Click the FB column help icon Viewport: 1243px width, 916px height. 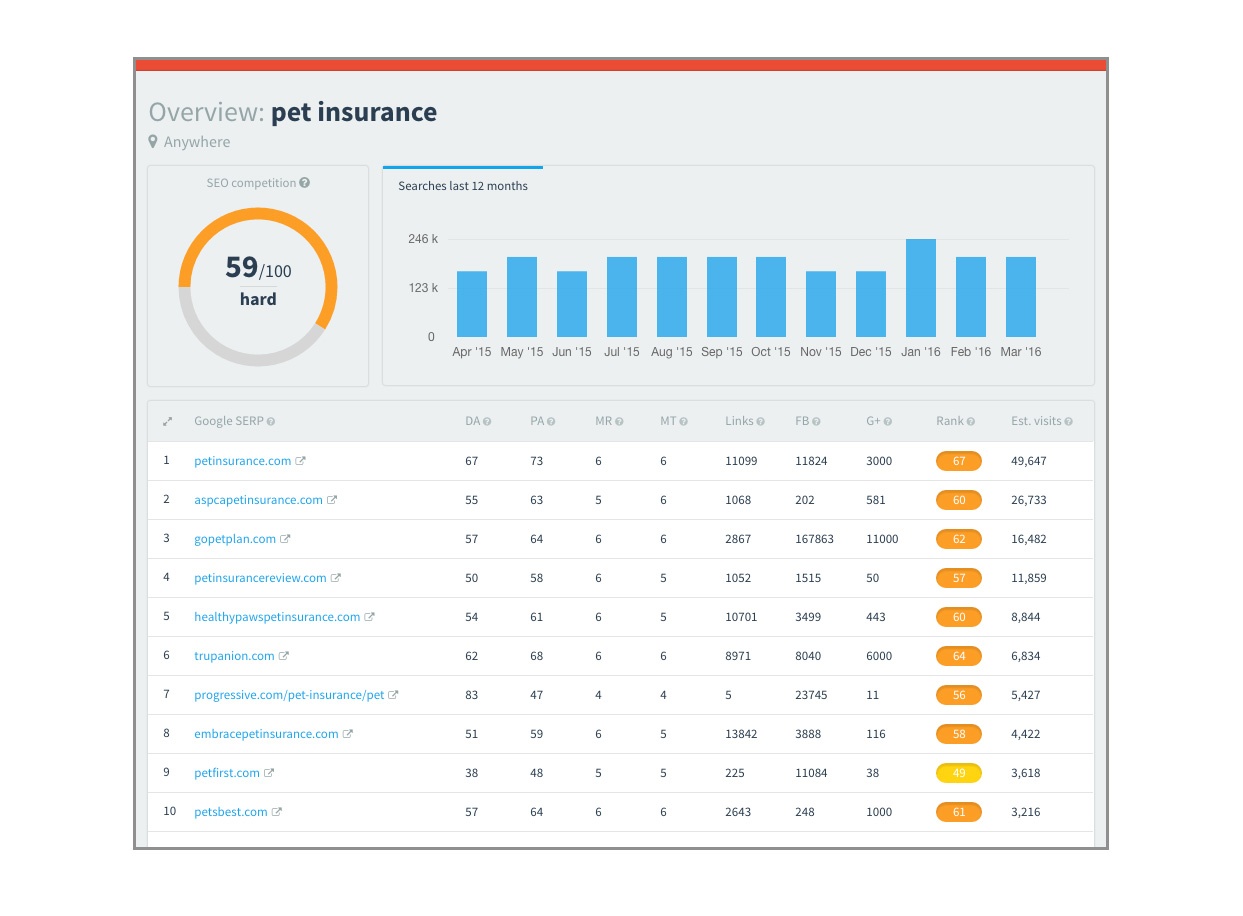(817, 422)
